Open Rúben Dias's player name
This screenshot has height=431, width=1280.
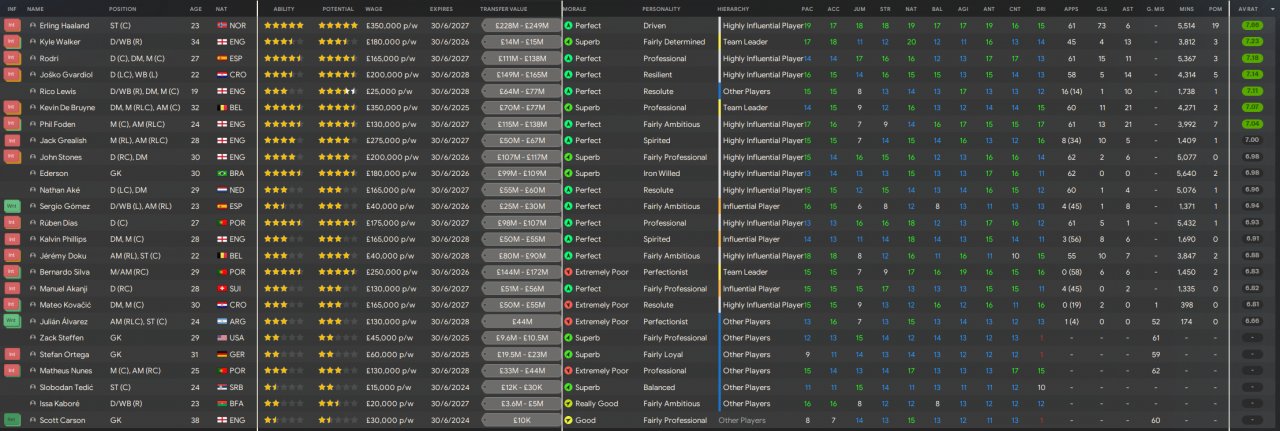point(57,223)
